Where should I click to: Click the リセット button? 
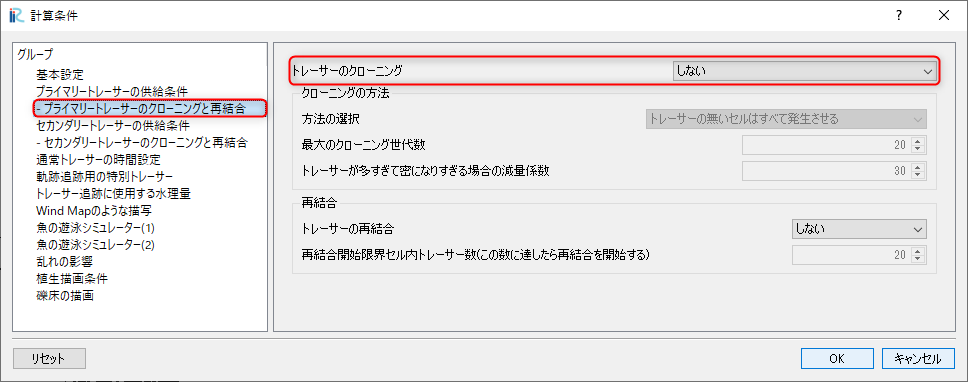point(49,359)
